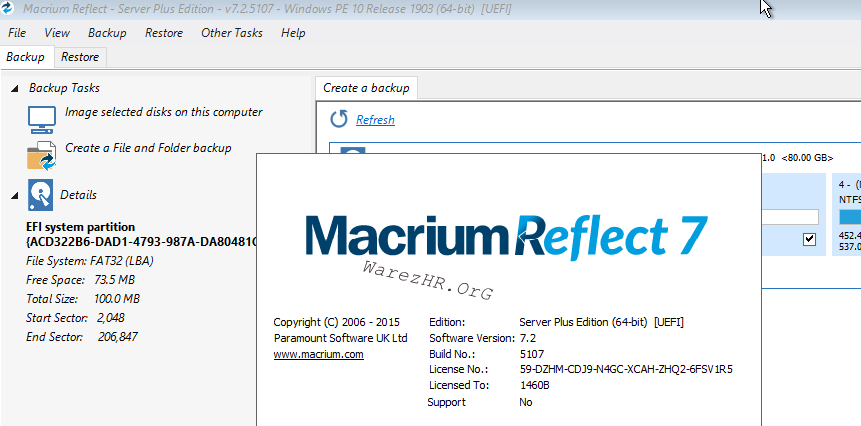This screenshot has height=426, width=861.
Task: Open the www.macrium.com link
Action: point(318,354)
